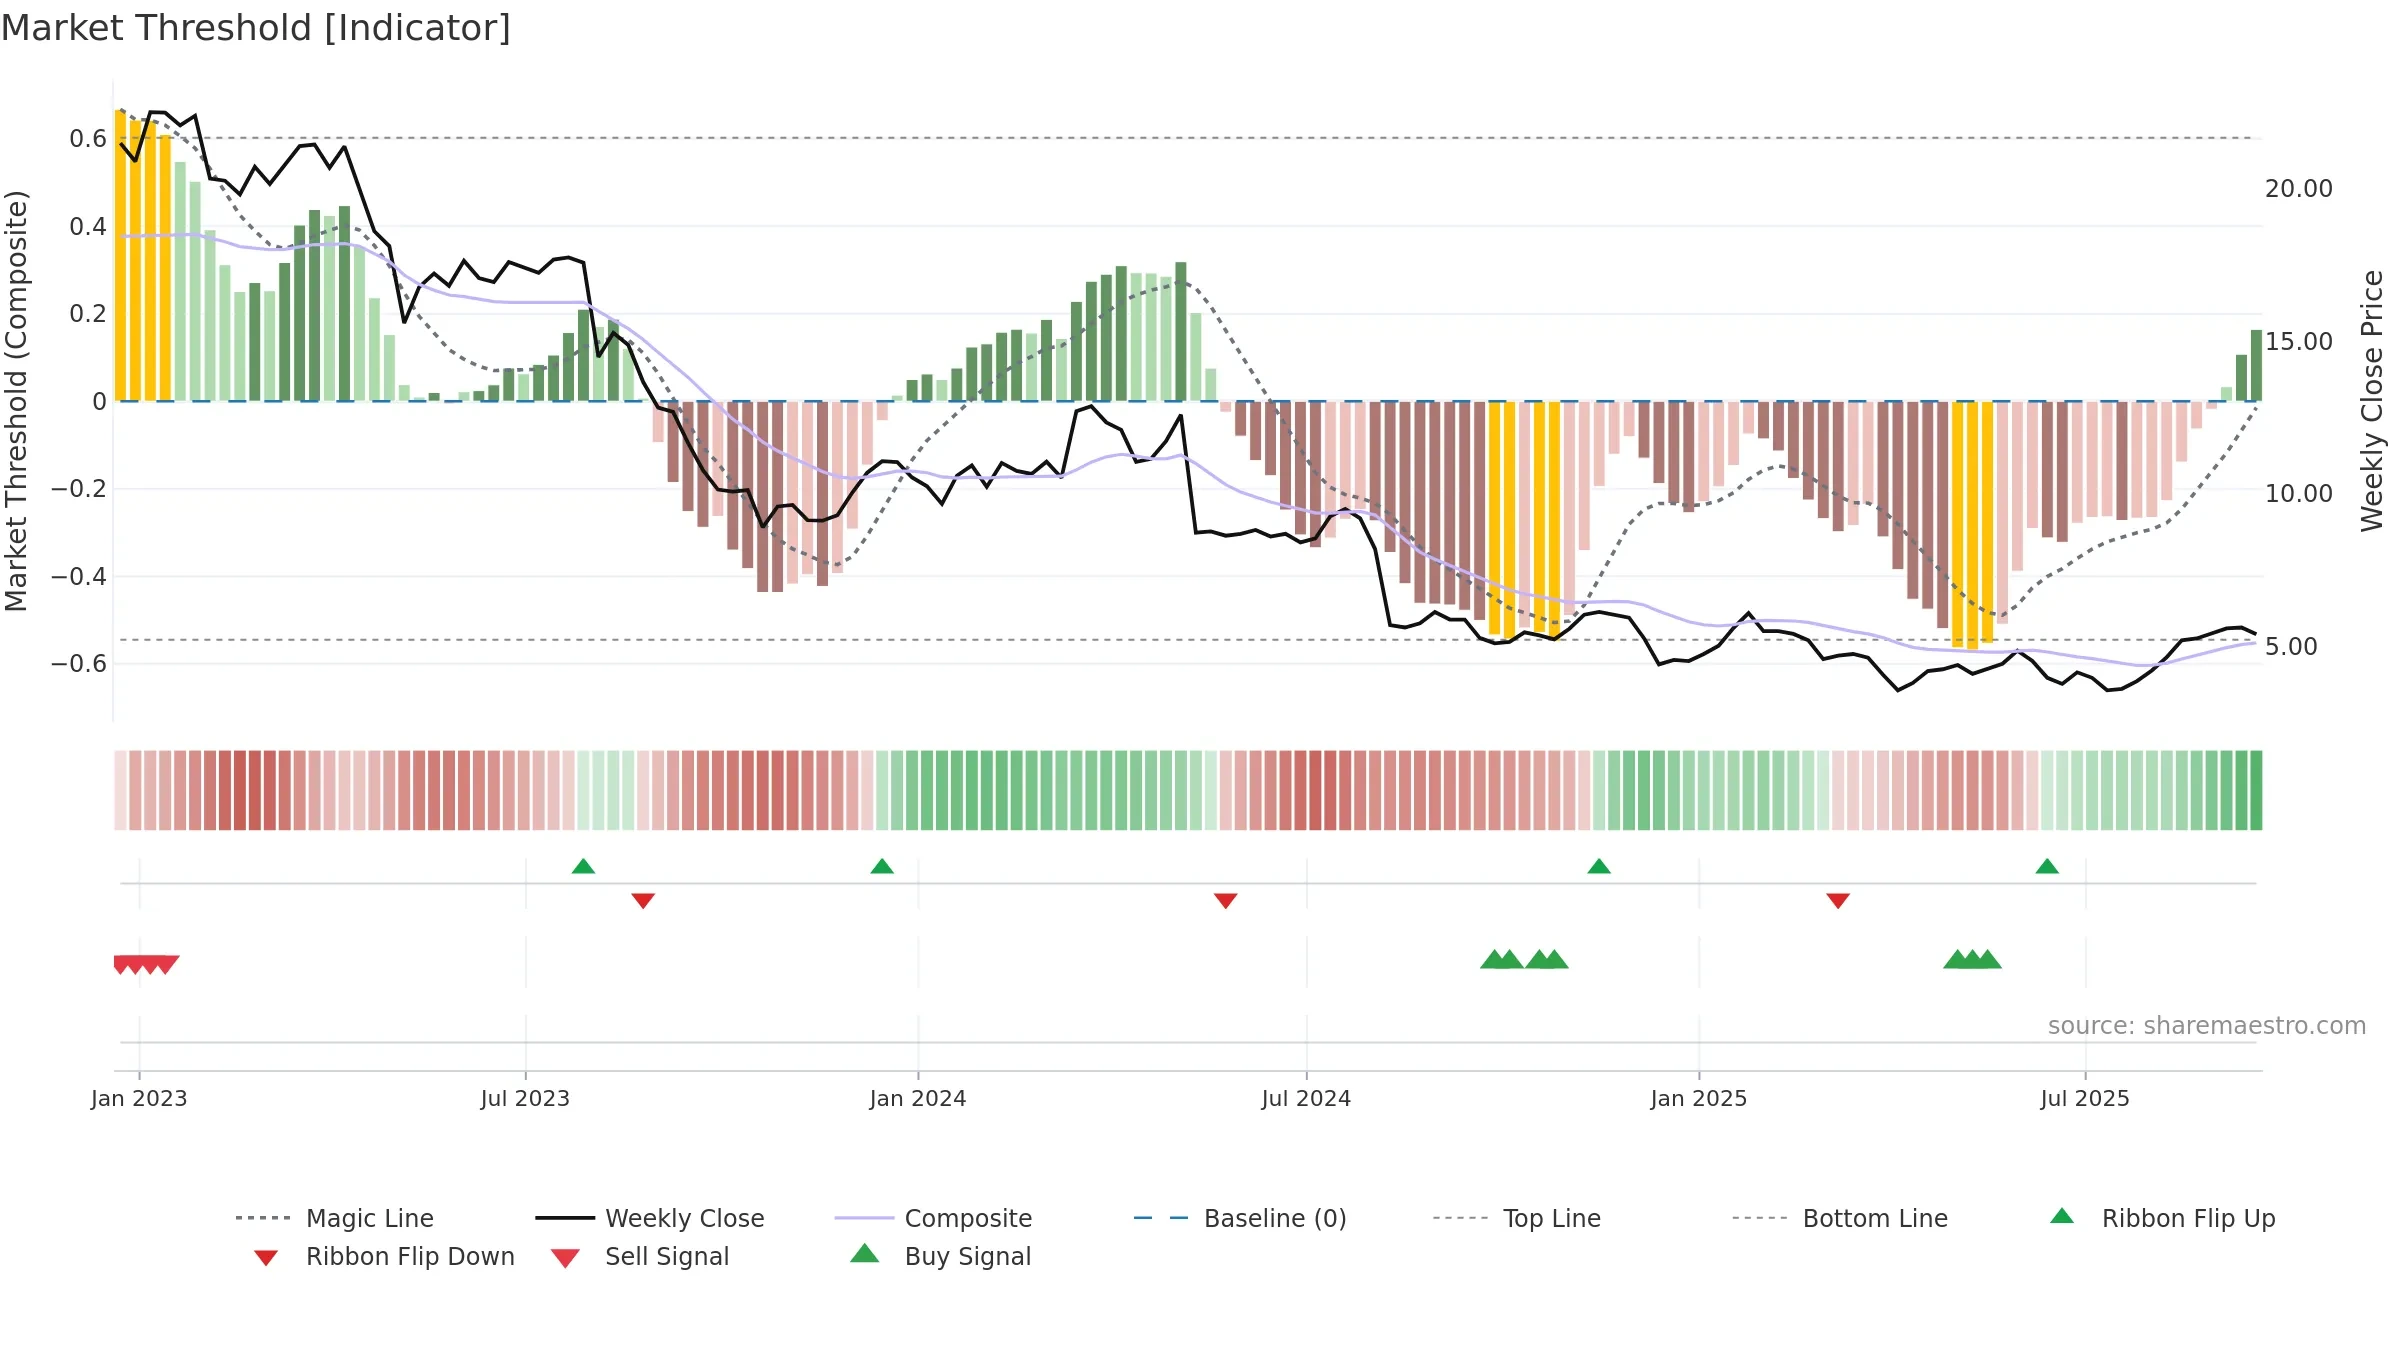2400x1350 pixels.
Task: Click the ribbon flip up marker near Nov 2024
Action: click(x=1599, y=866)
